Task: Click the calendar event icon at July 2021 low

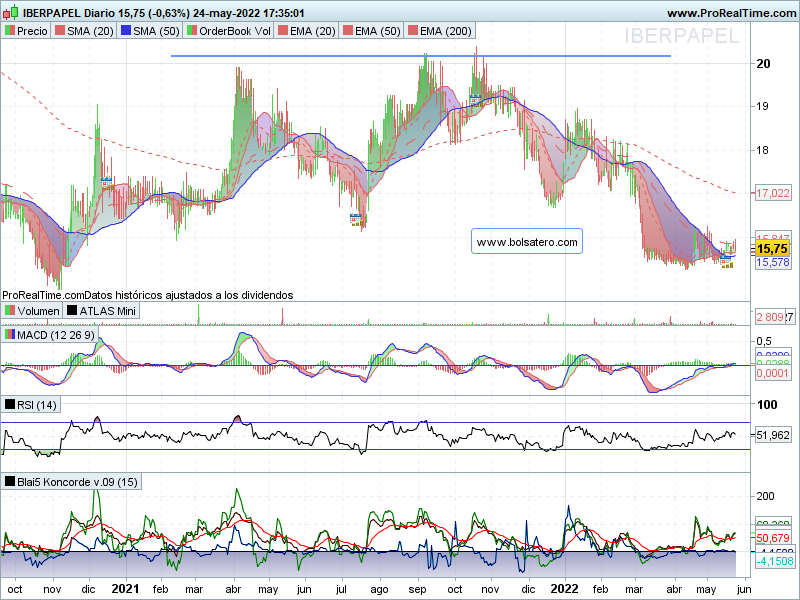Action: [356, 220]
